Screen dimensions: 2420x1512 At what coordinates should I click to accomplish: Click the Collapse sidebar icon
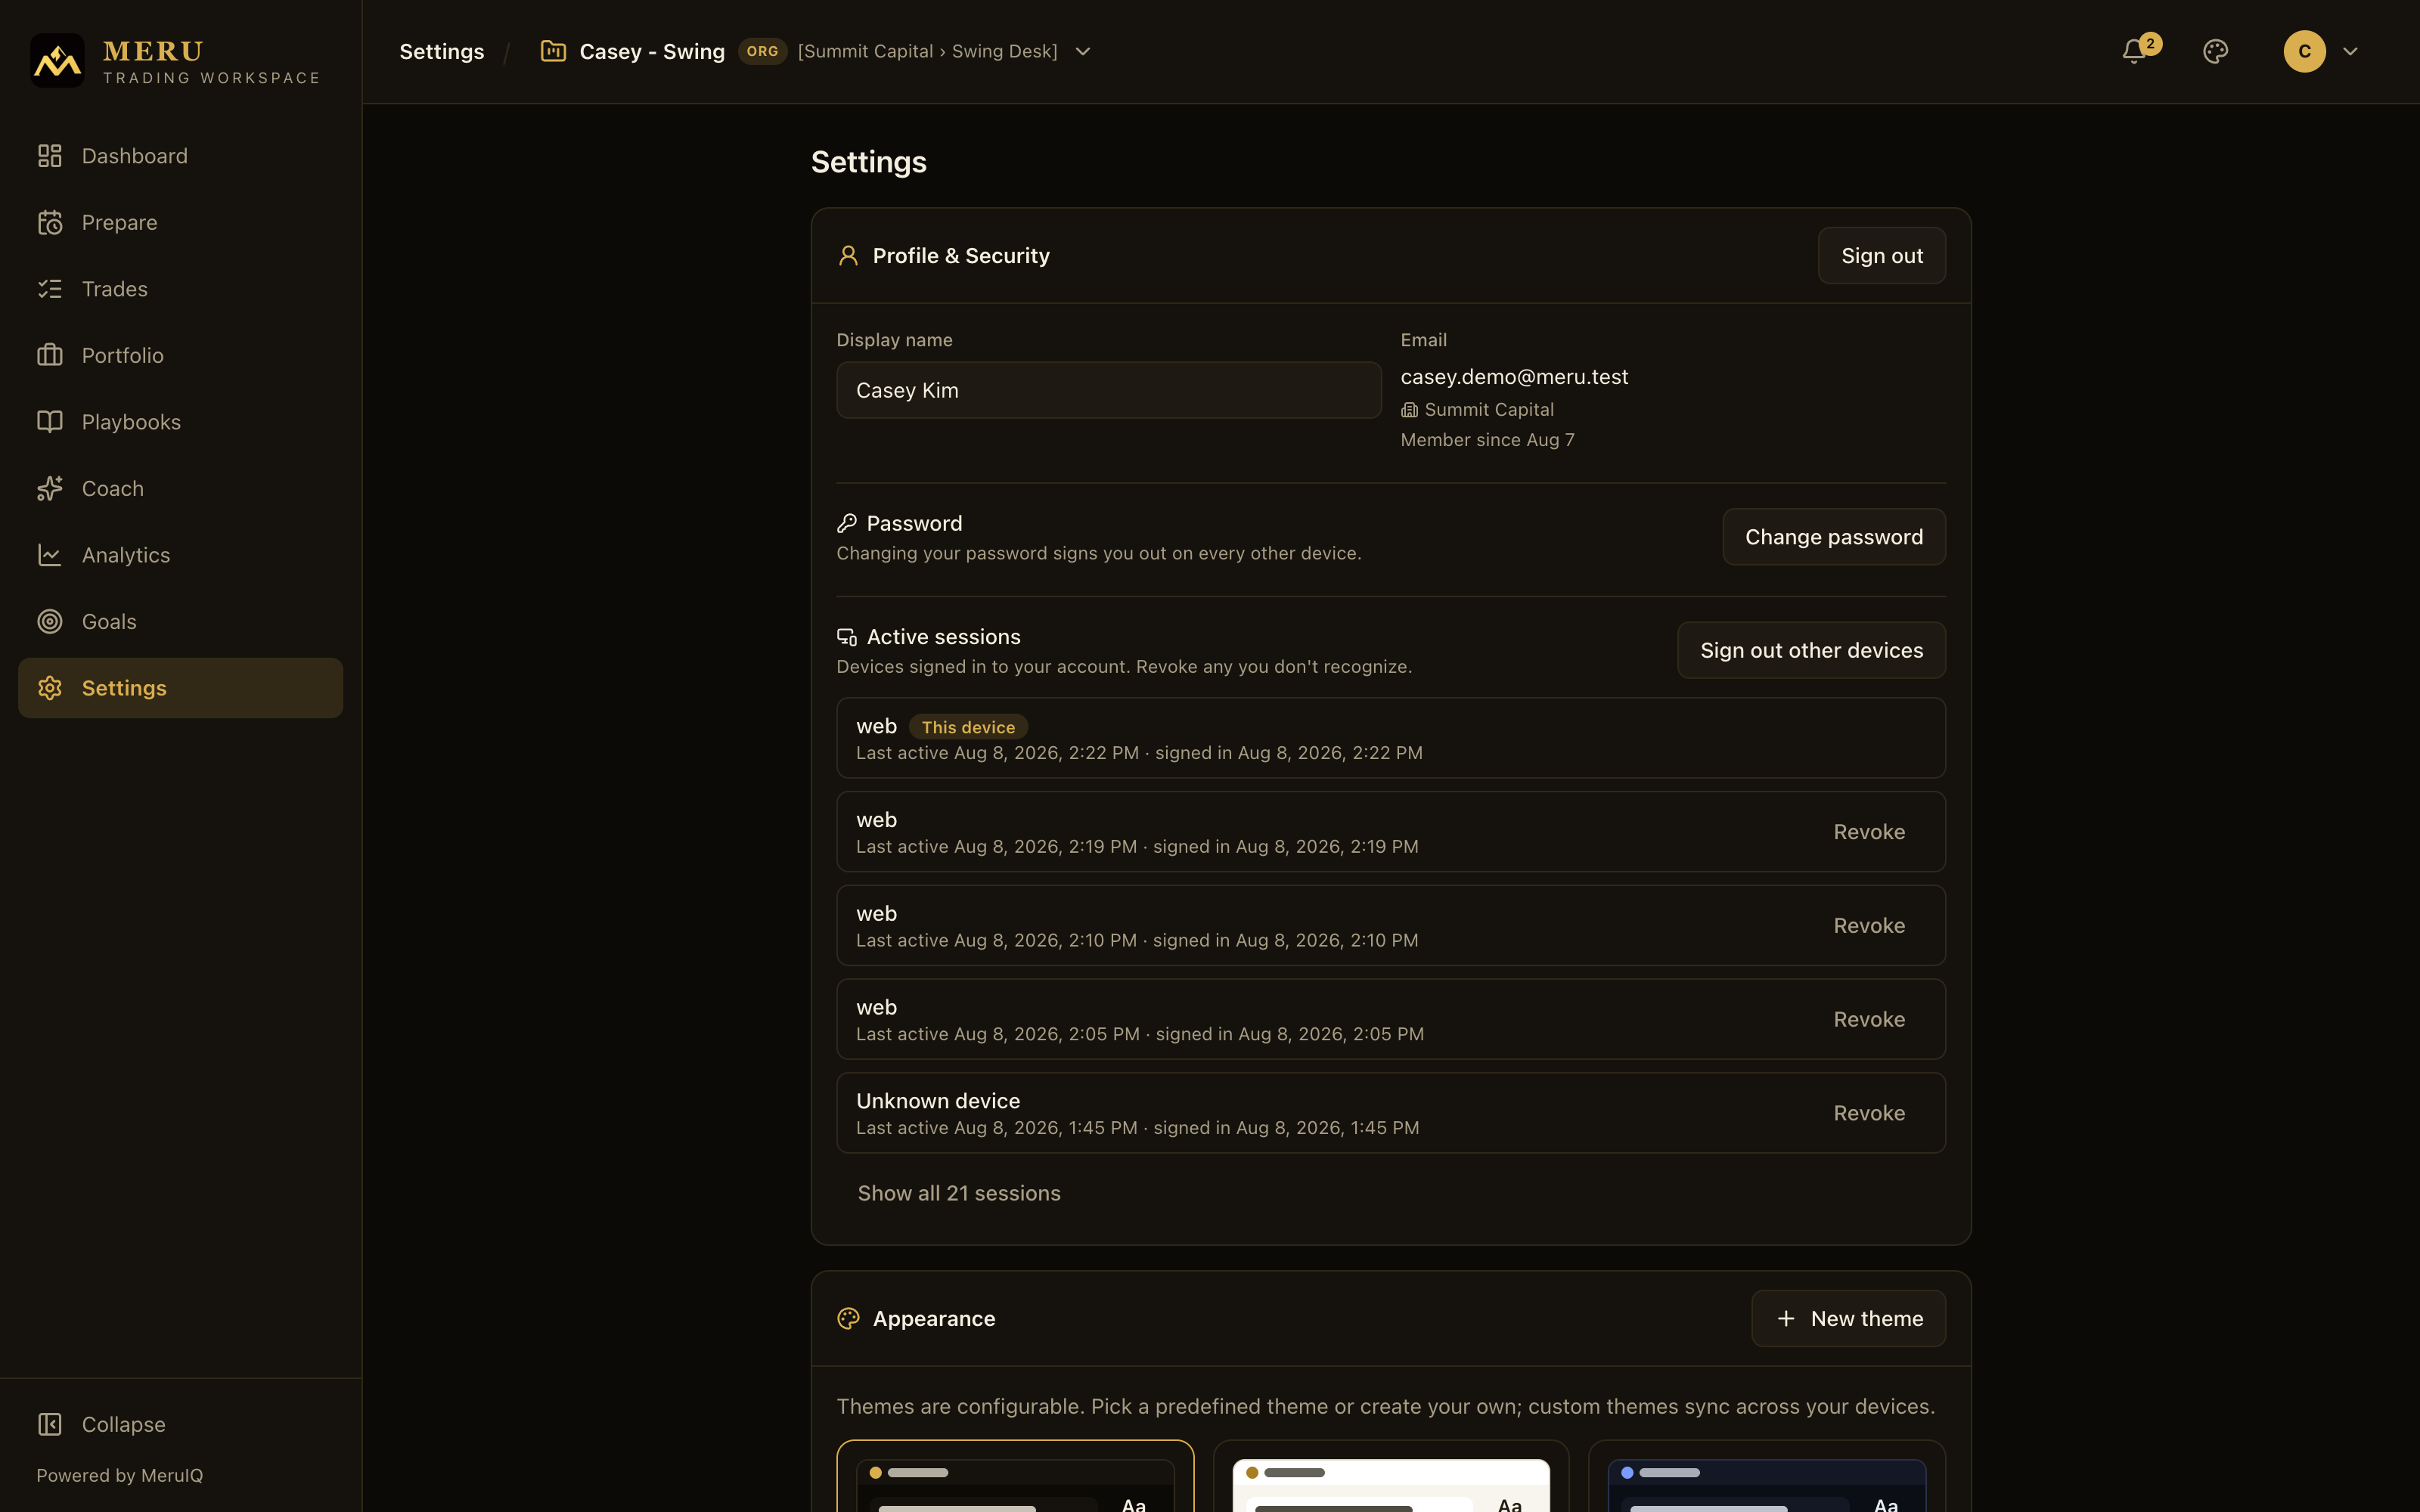(50, 1424)
